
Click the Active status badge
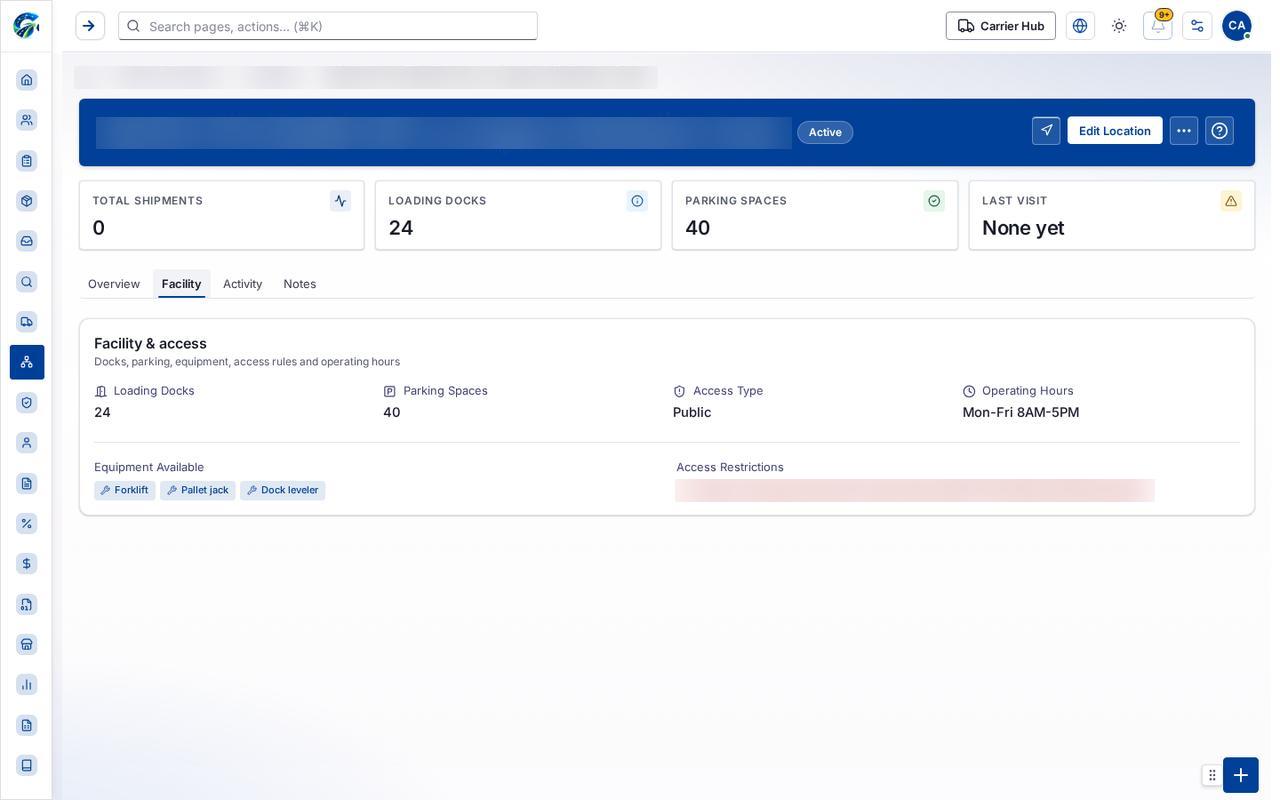[825, 132]
